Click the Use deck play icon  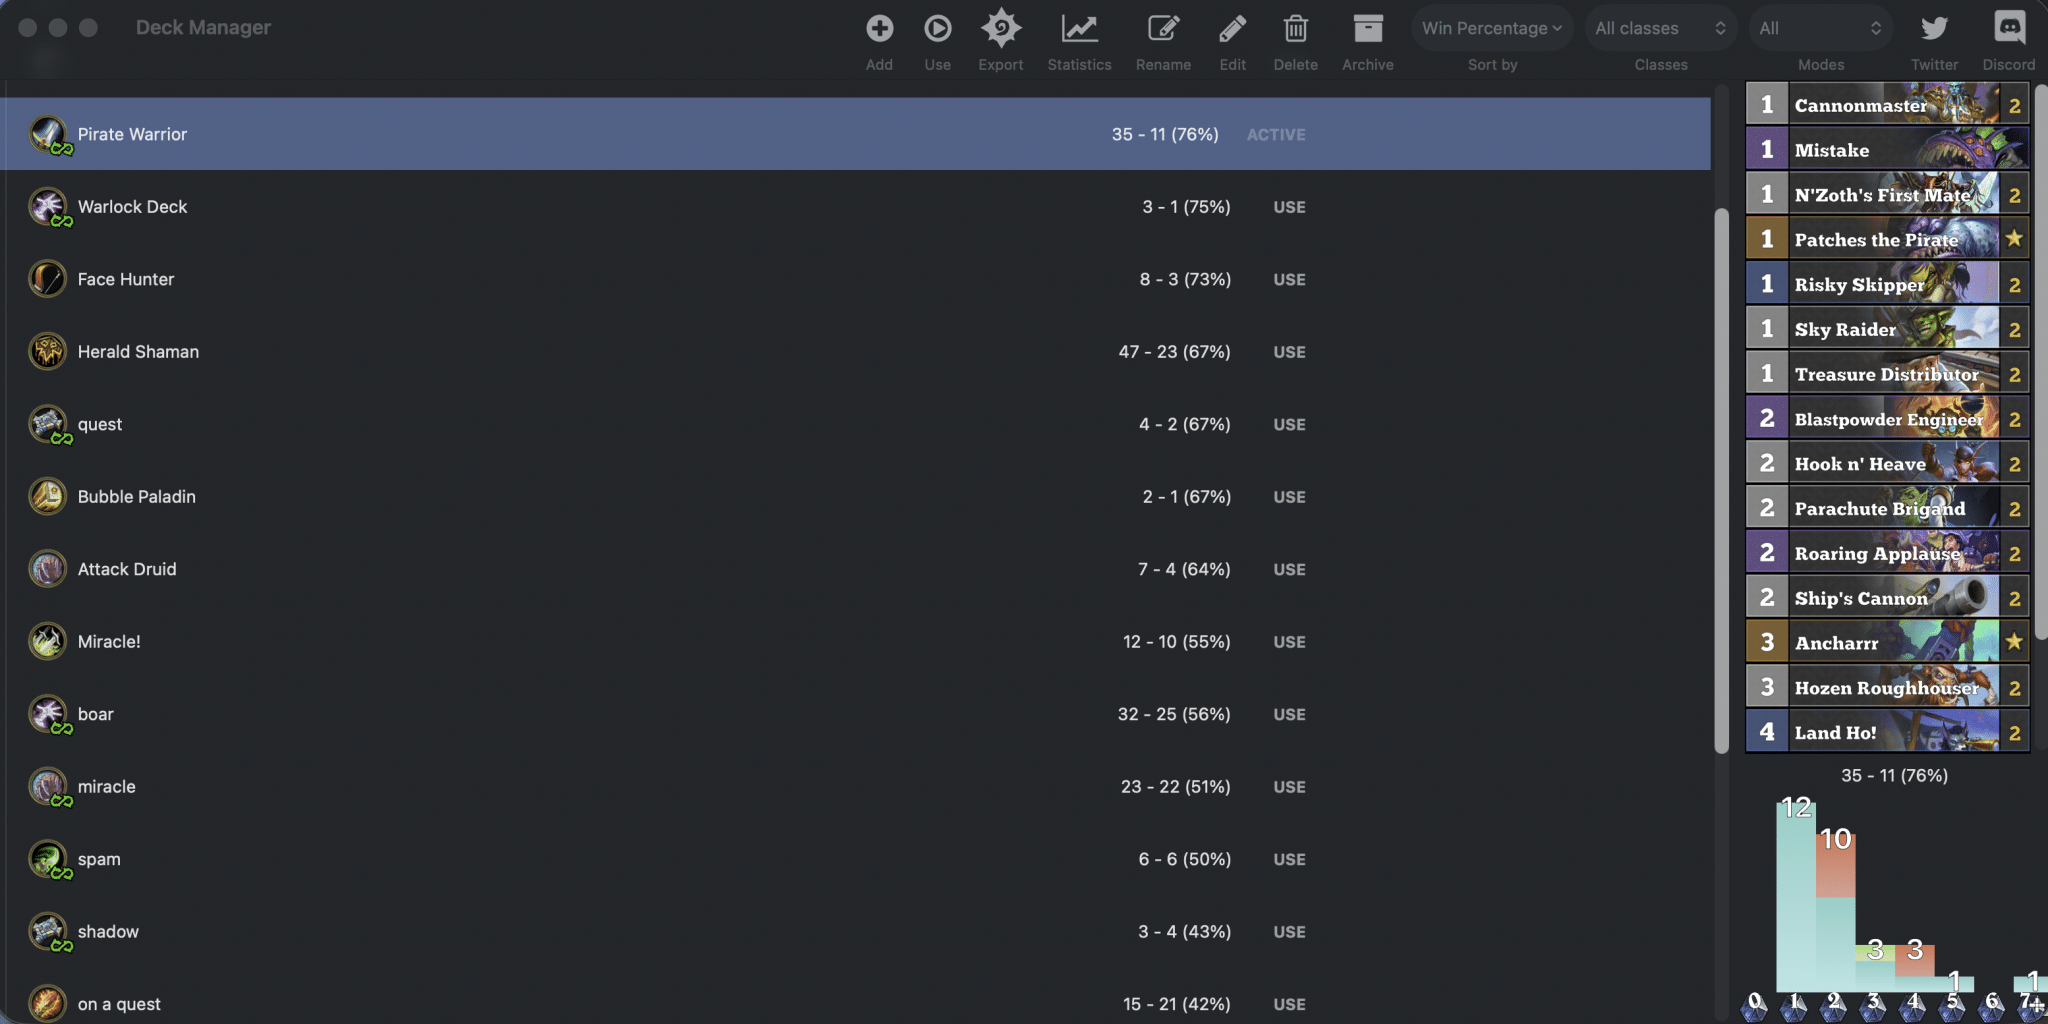coord(937,28)
